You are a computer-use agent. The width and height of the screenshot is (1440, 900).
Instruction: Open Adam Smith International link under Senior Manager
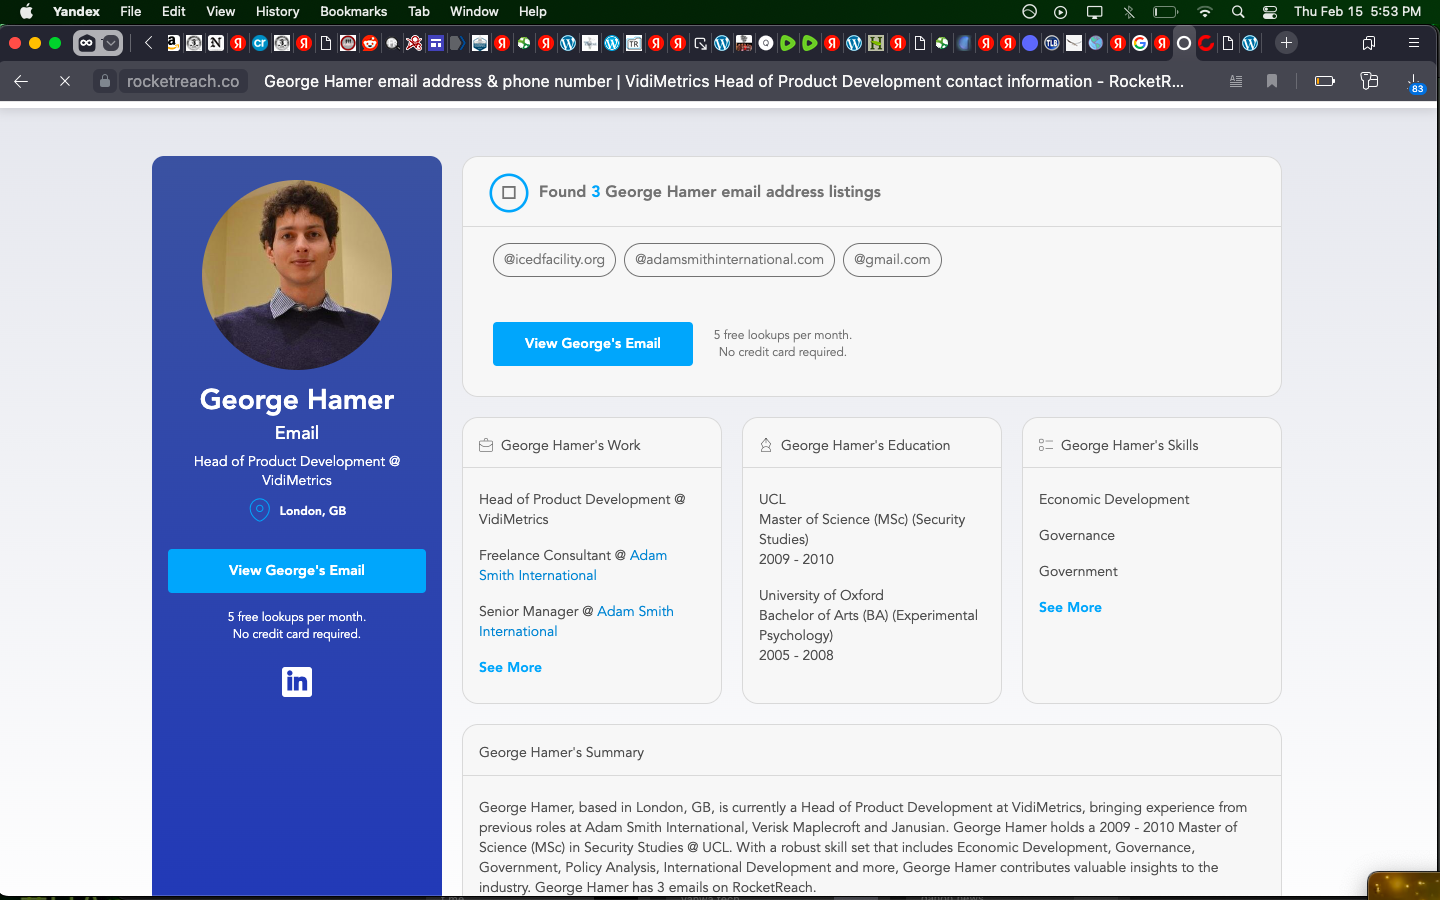click(x=576, y=621)
